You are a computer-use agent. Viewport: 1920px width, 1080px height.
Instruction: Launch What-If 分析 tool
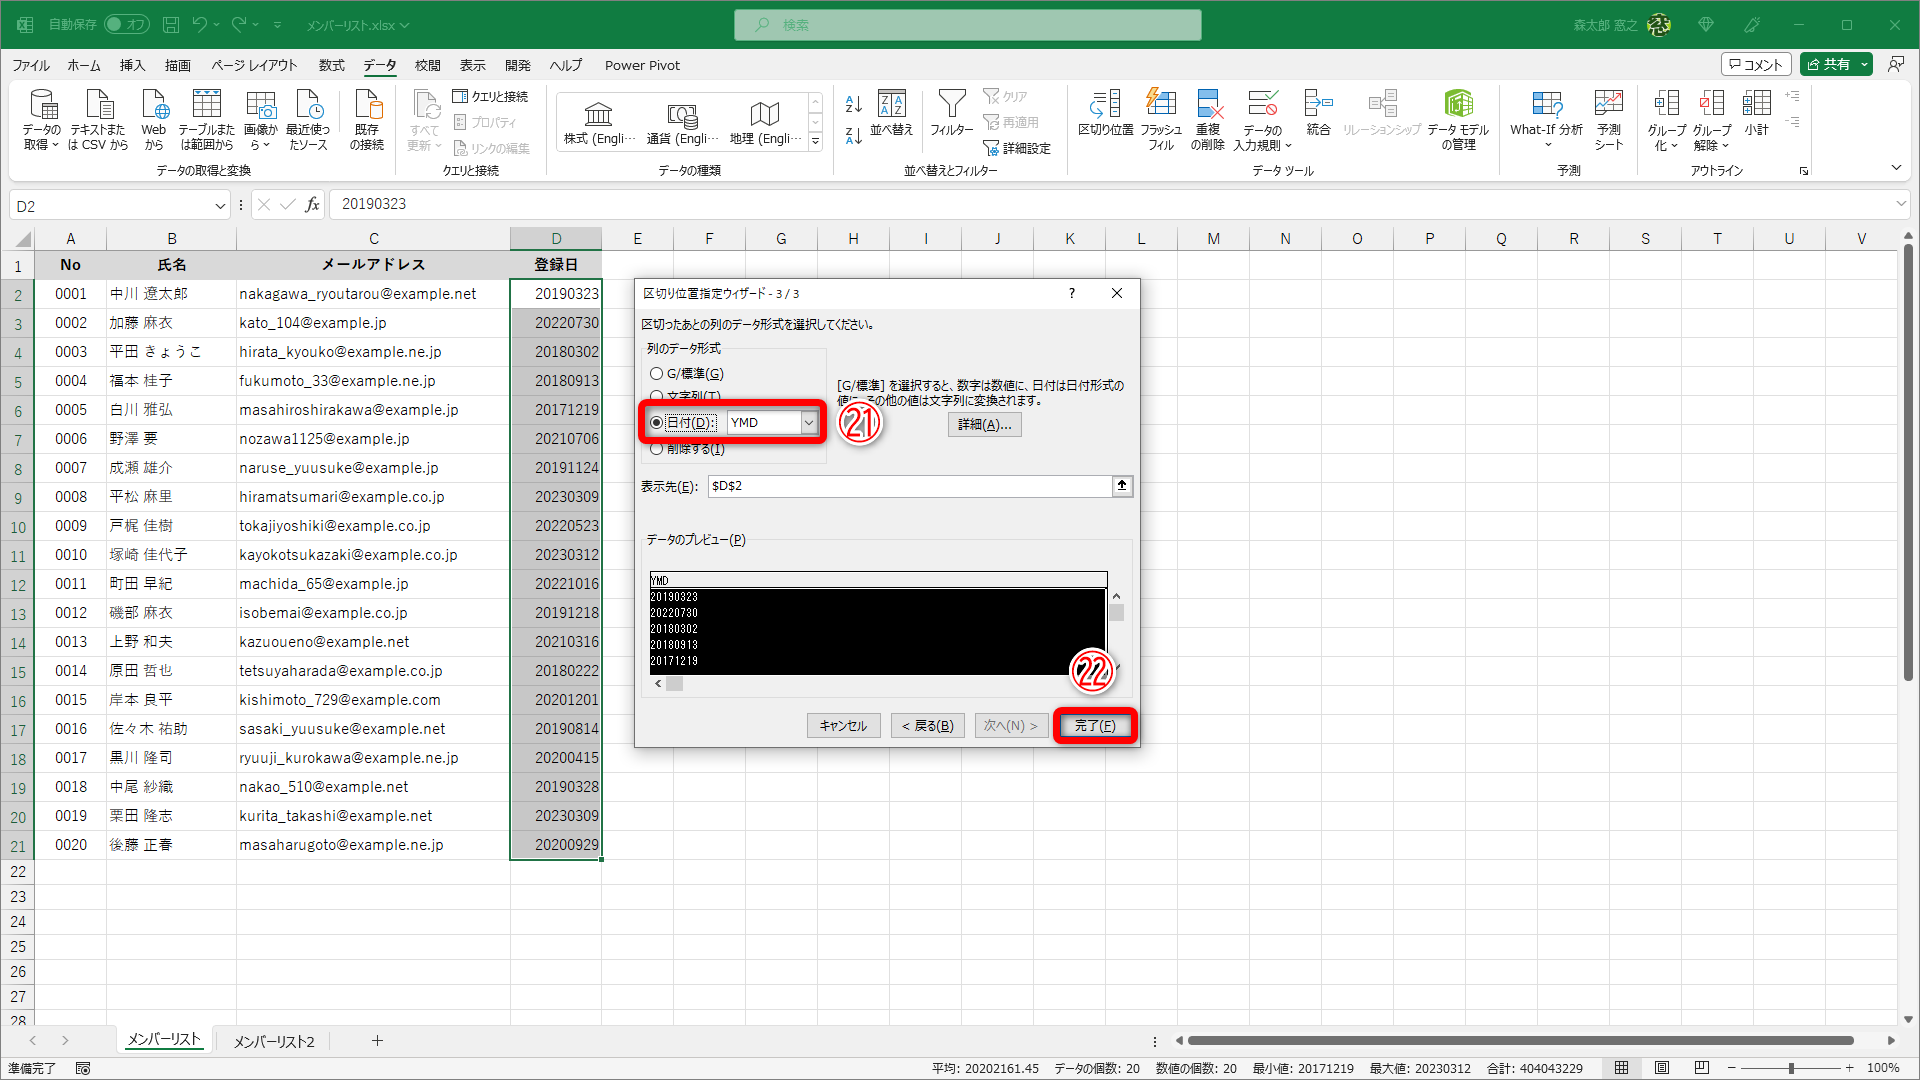pyautogui.click(x=1545, y=120)
